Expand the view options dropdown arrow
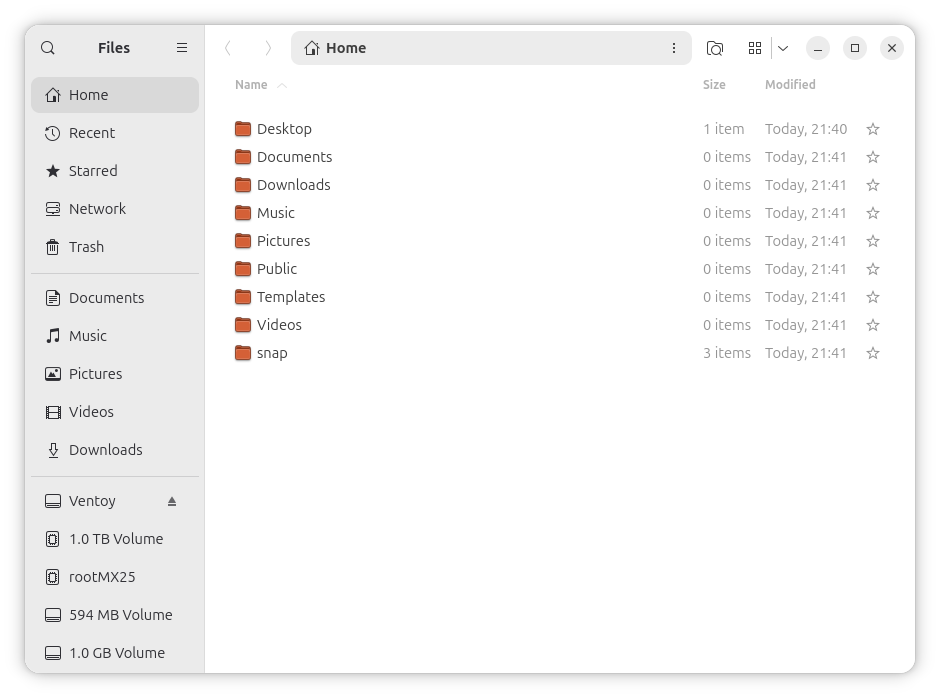This screenshot has height=698, width=940. pos(783,48)
